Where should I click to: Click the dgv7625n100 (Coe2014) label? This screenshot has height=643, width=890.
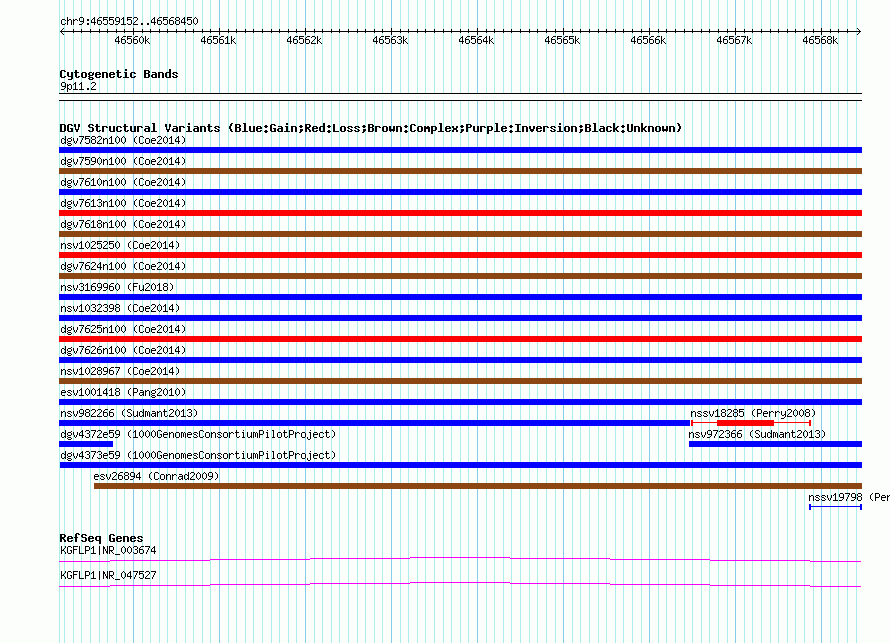(x=123, y=329)
